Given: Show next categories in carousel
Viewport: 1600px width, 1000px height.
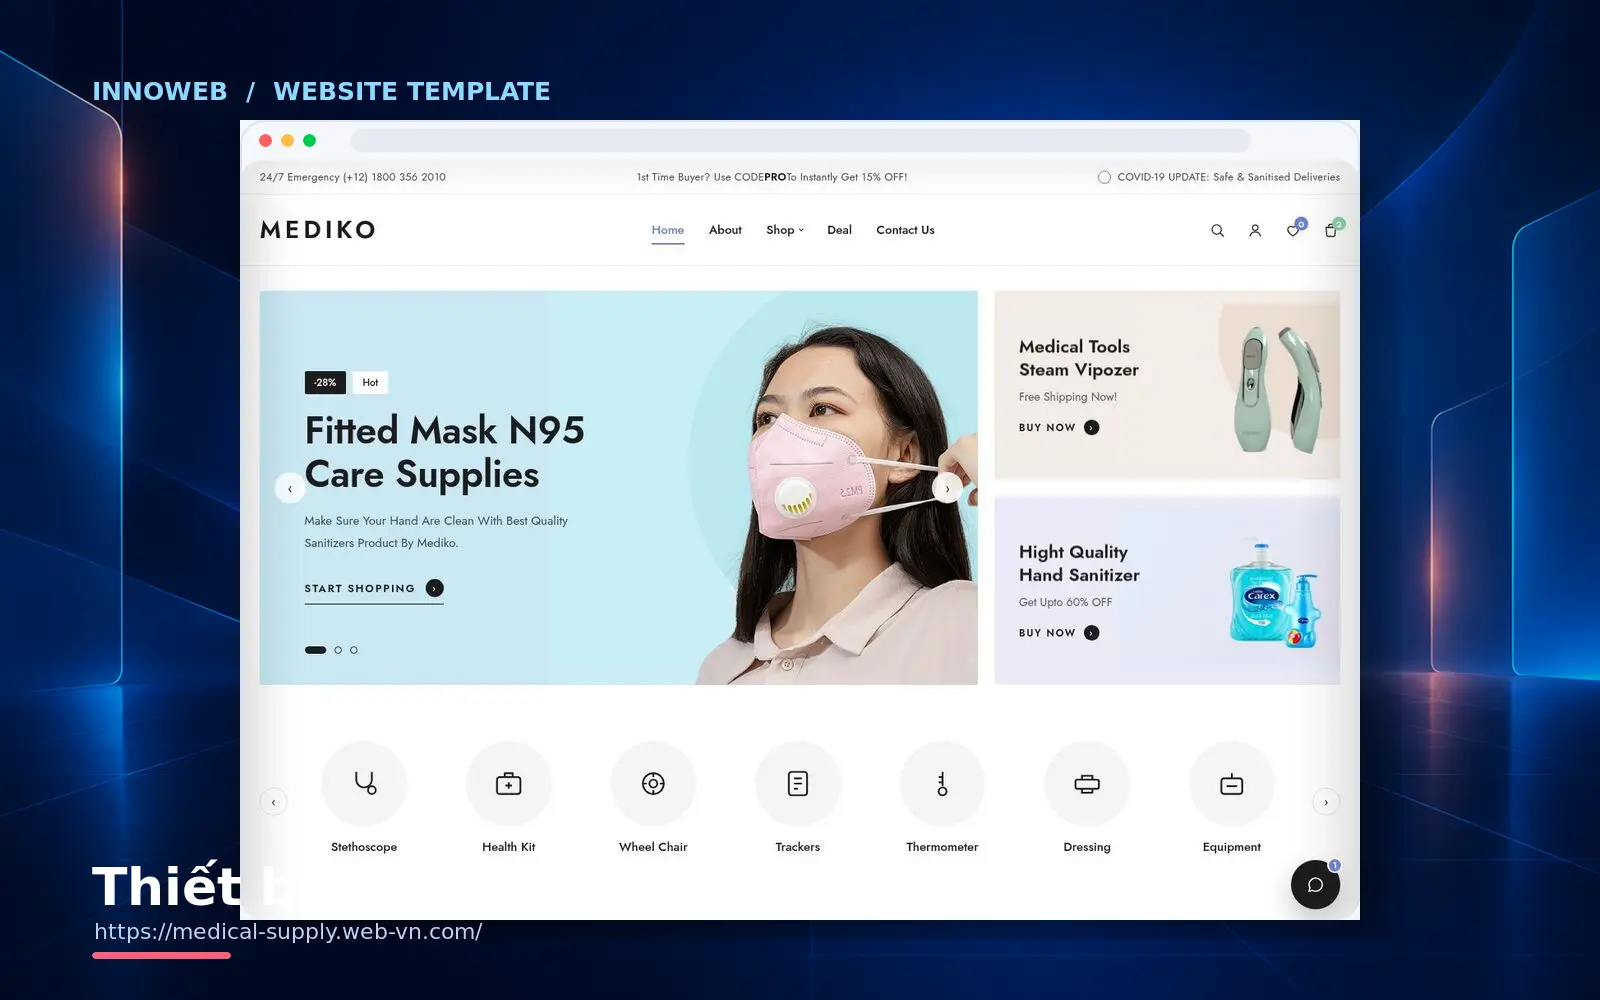Looking at the screenshot, I should [x=1326, y=802].
